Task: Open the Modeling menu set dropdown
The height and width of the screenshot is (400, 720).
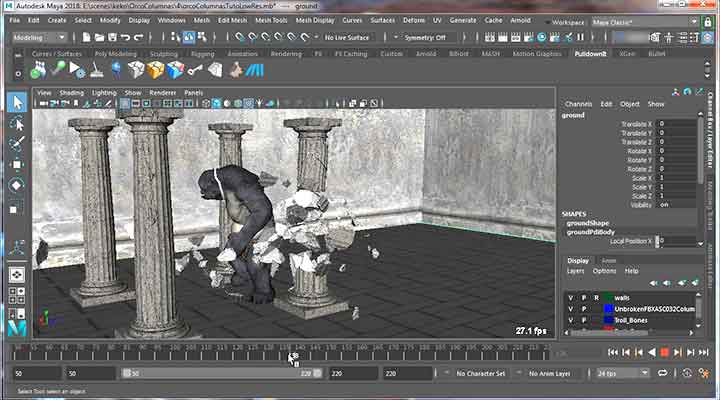Action: 40,36
